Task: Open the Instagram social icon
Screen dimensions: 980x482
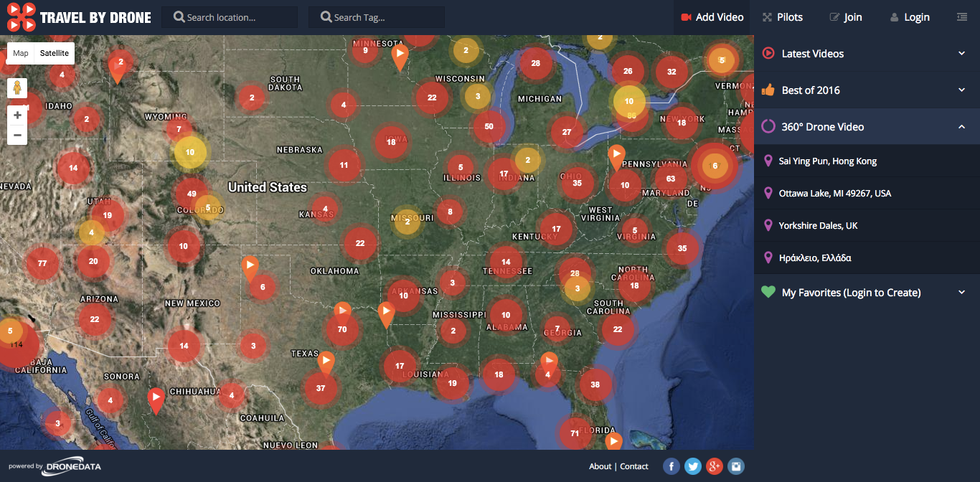Action: pos(736,466)
